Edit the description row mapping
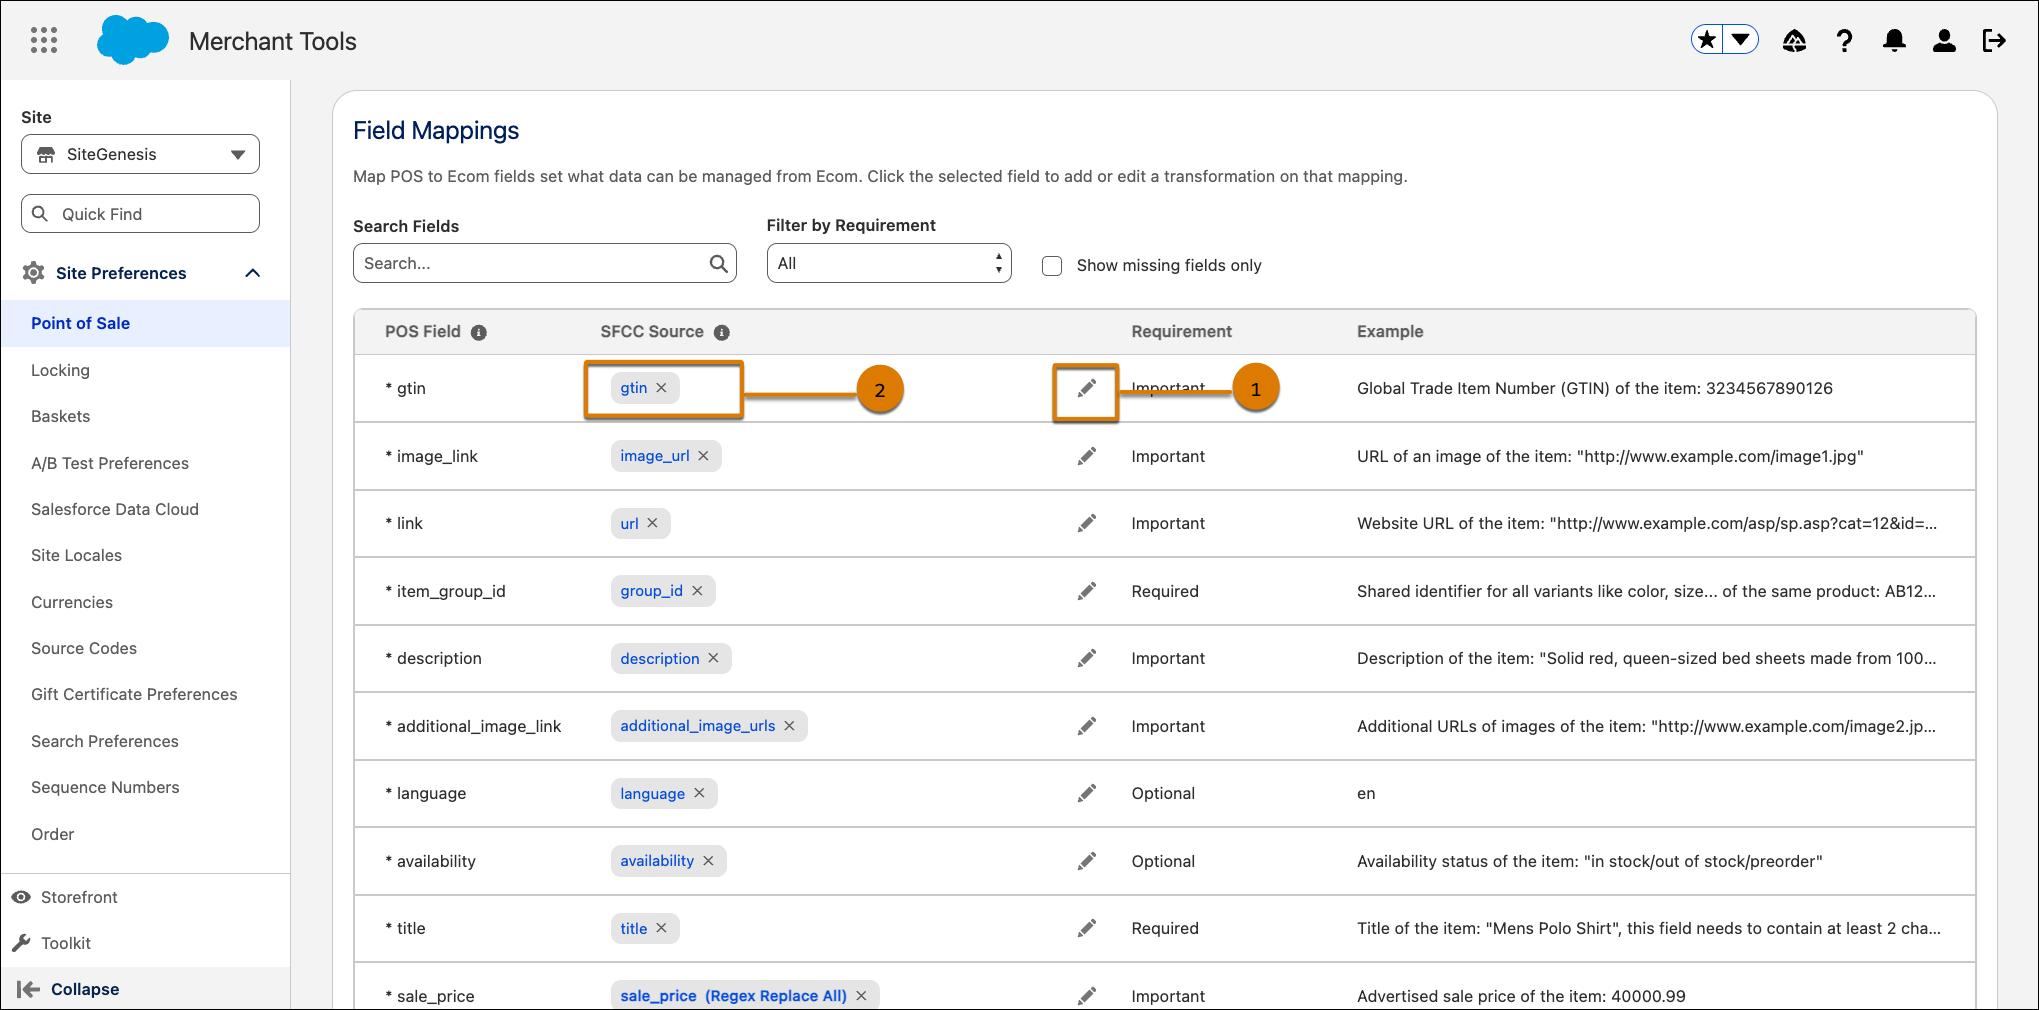Image resolution: width=2039 pixels, height=1010 pixels. (1086, 658)
